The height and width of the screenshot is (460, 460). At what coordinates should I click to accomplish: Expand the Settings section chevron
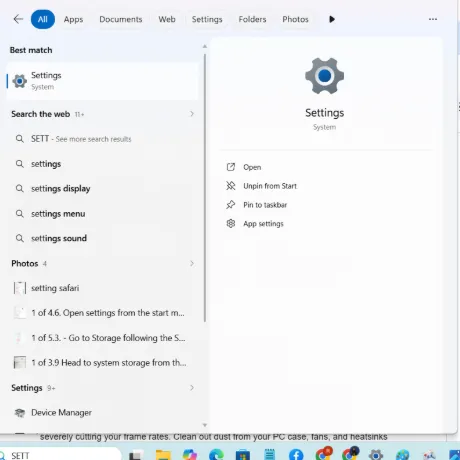click(192, 388)
